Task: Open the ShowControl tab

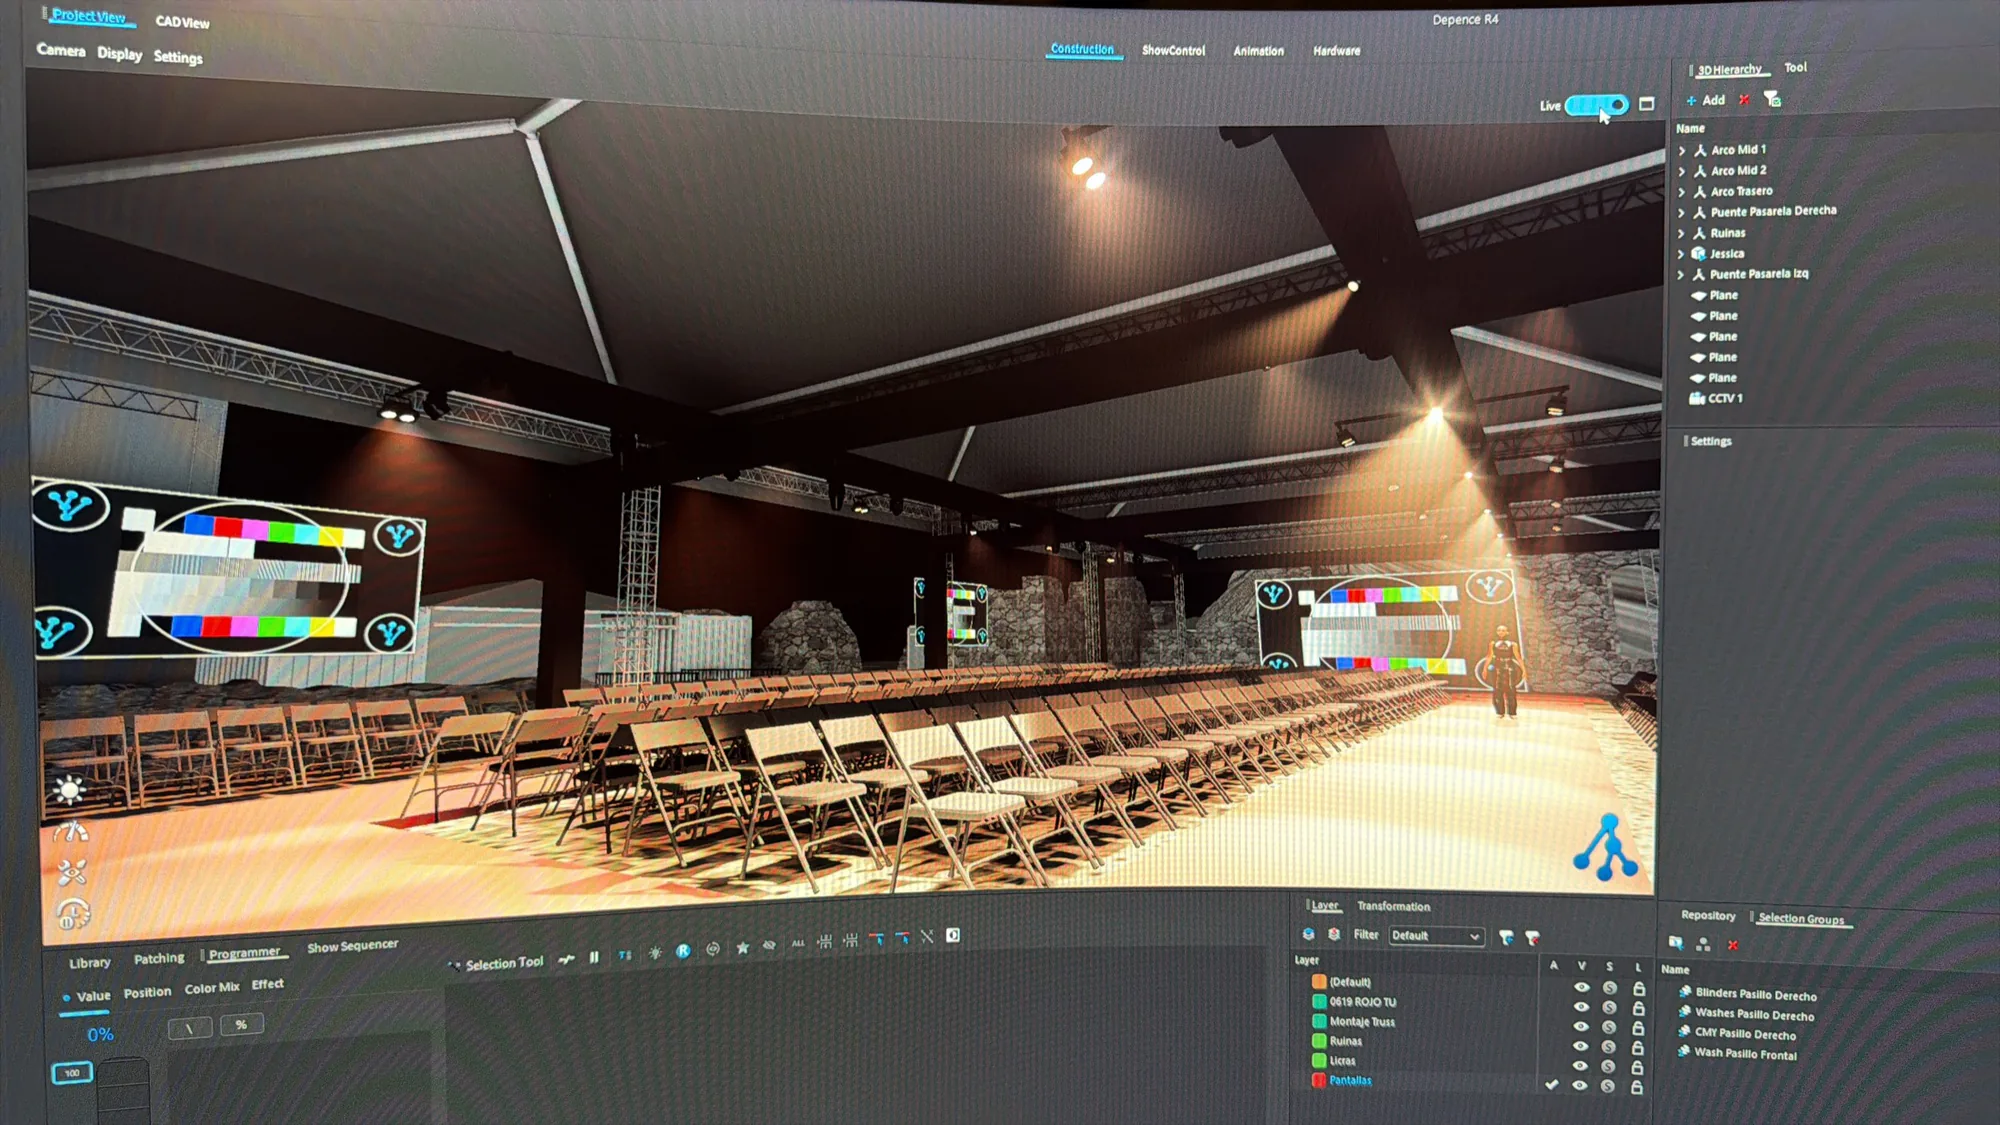Action: (1174, 50)
